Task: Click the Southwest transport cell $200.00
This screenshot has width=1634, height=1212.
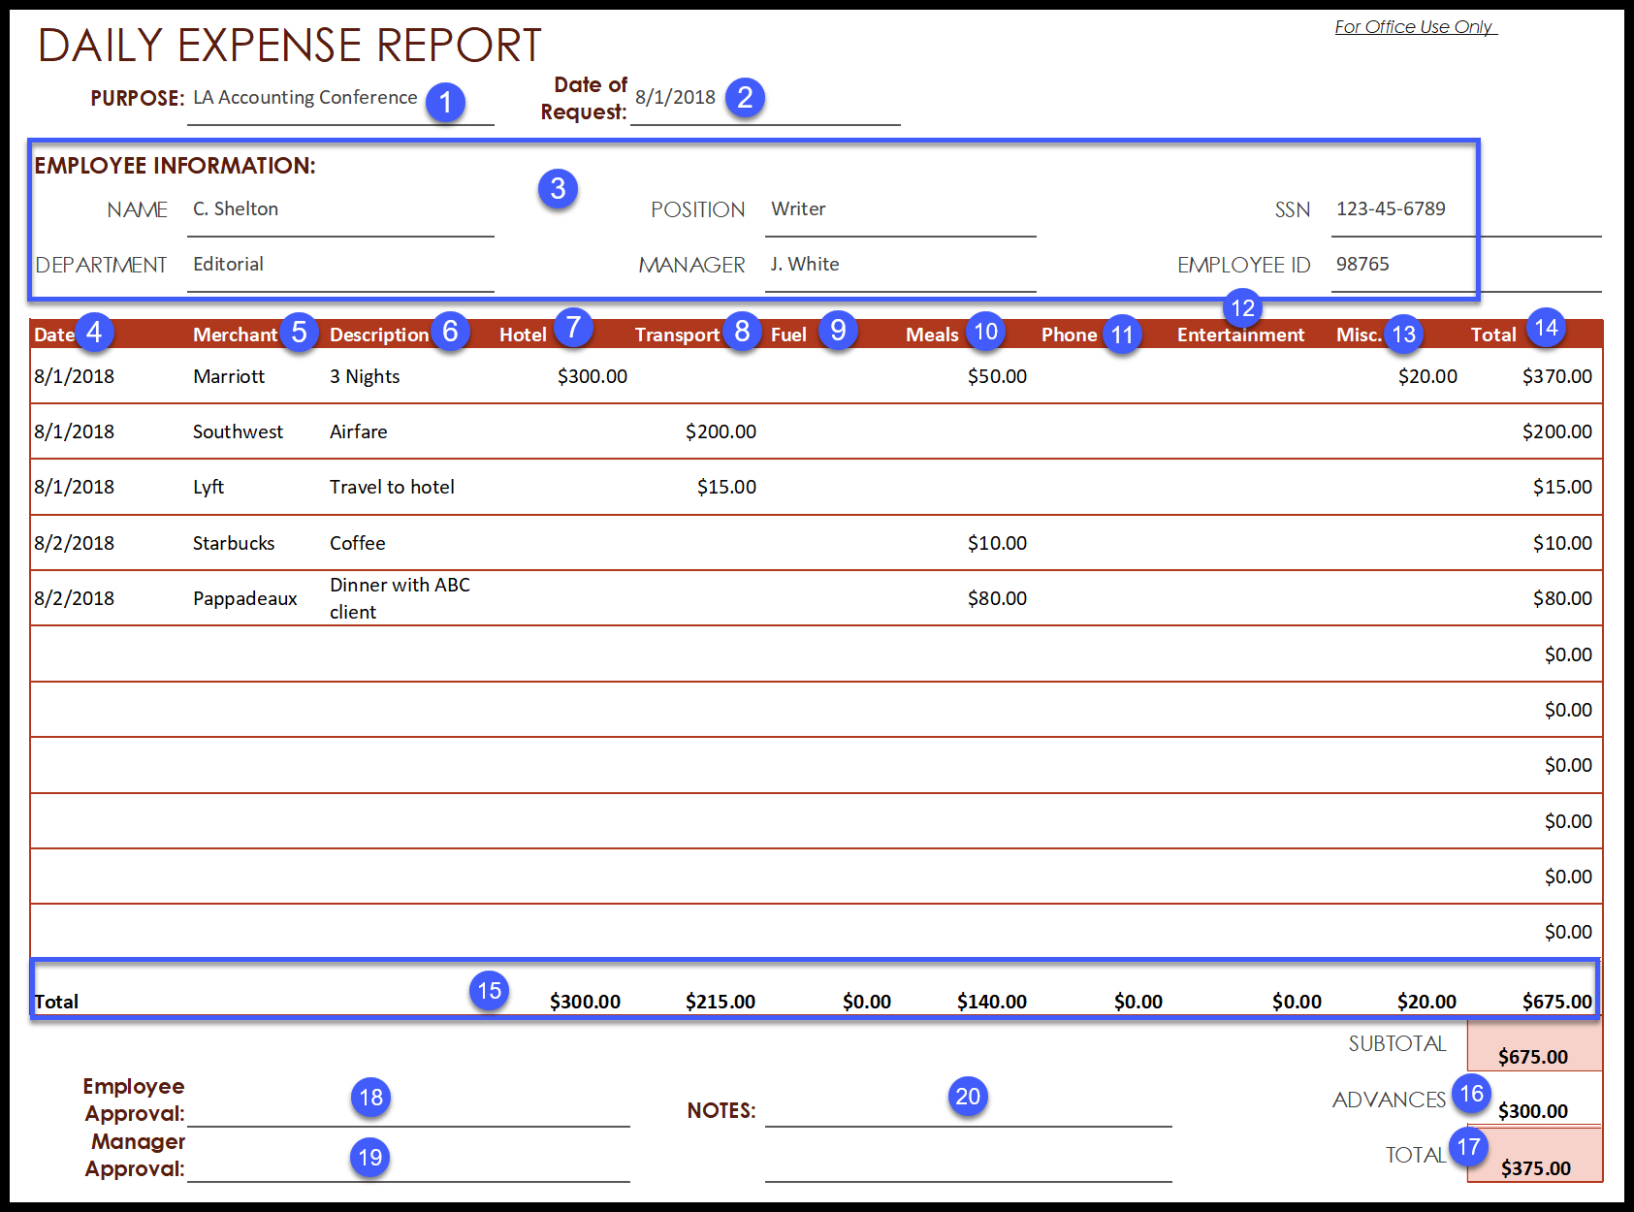Action: 720,432
